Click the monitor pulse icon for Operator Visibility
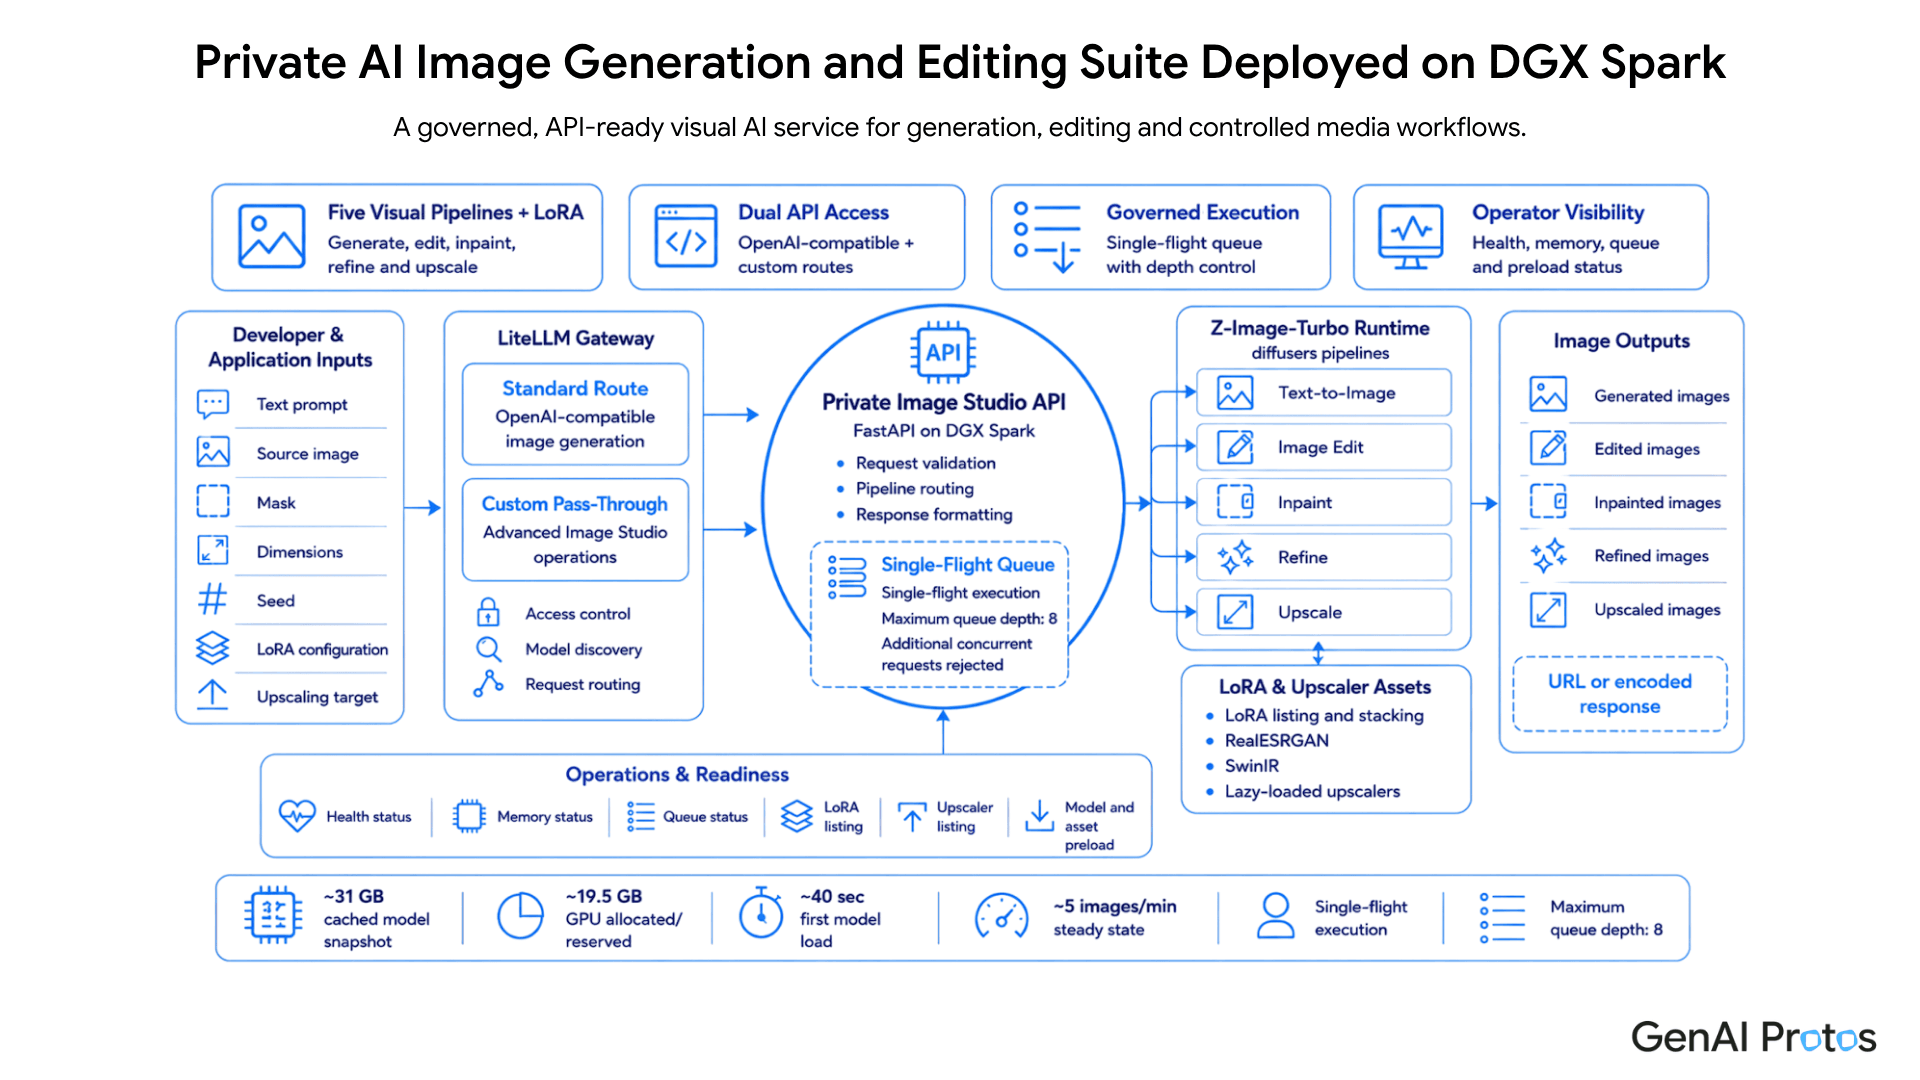1920x1080 pixels. click(x=1410, y=237)
